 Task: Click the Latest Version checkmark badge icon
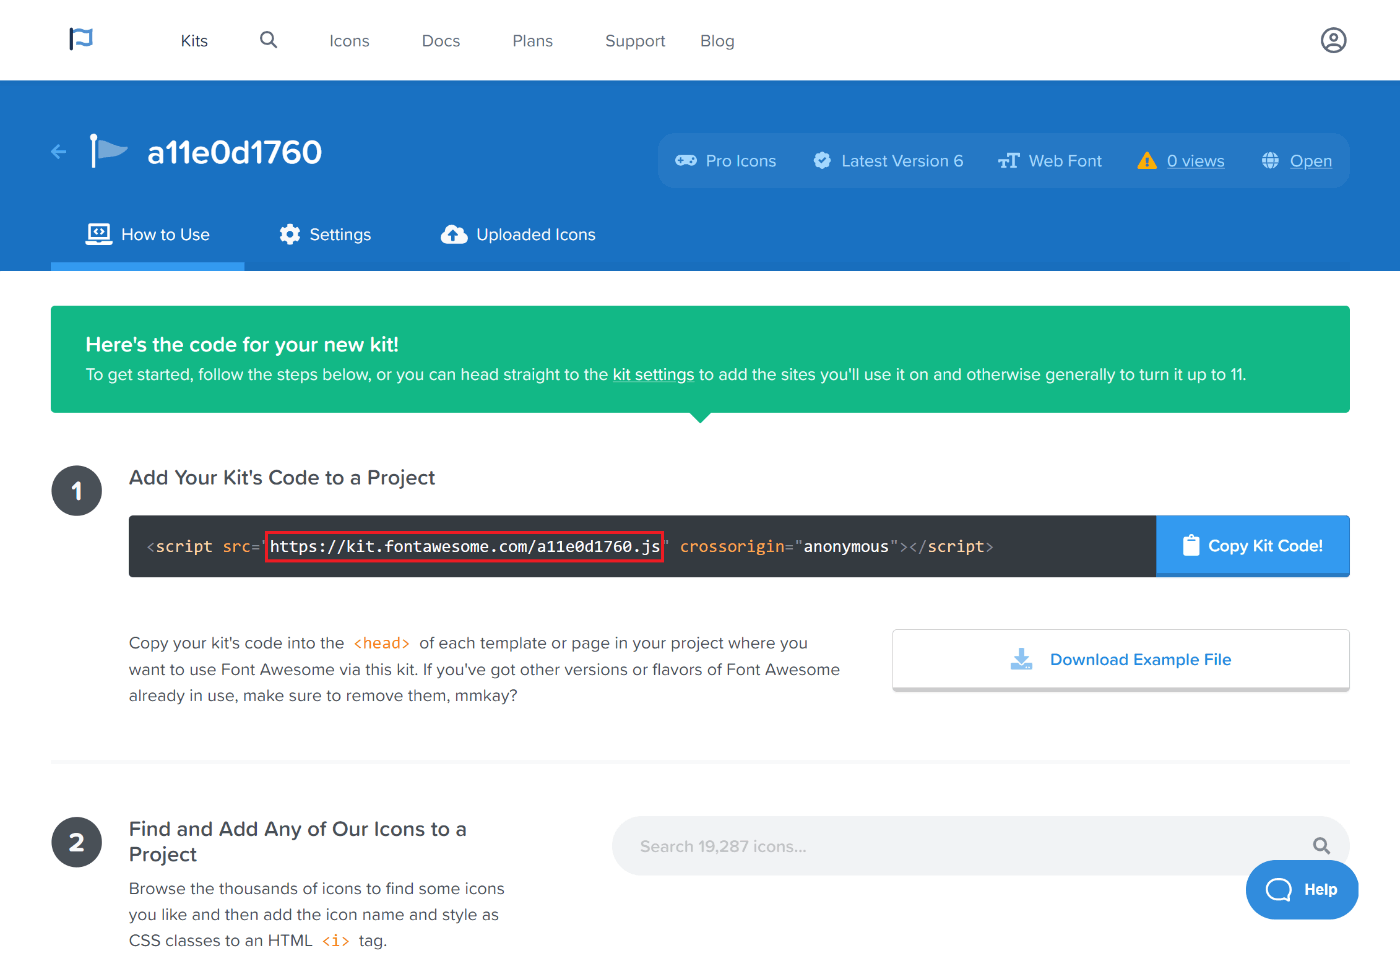click(822, 160)
